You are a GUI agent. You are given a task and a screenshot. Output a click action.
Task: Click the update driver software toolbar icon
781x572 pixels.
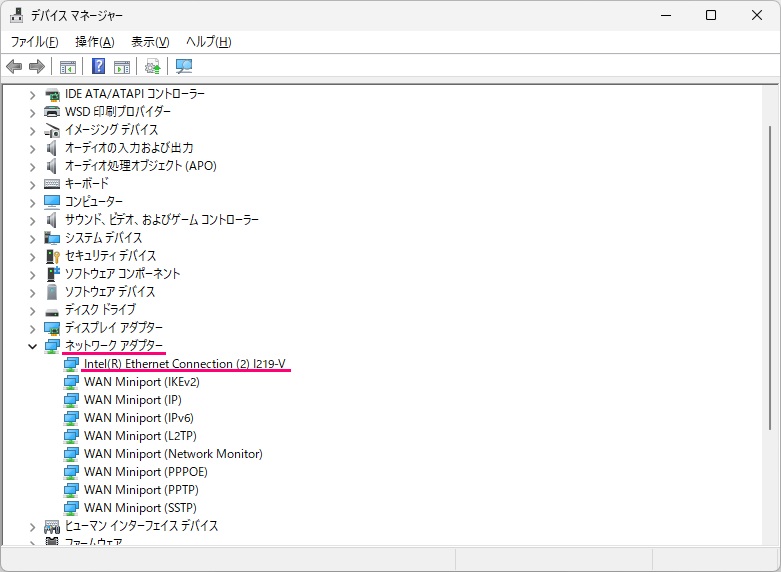[x=152, y=67]
